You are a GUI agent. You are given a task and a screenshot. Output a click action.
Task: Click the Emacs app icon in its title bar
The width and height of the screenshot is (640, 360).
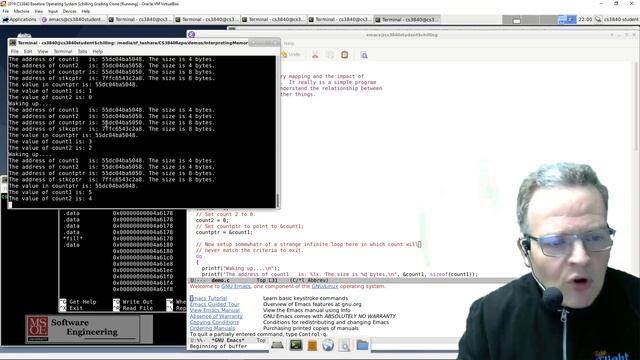tap(191, 35)
